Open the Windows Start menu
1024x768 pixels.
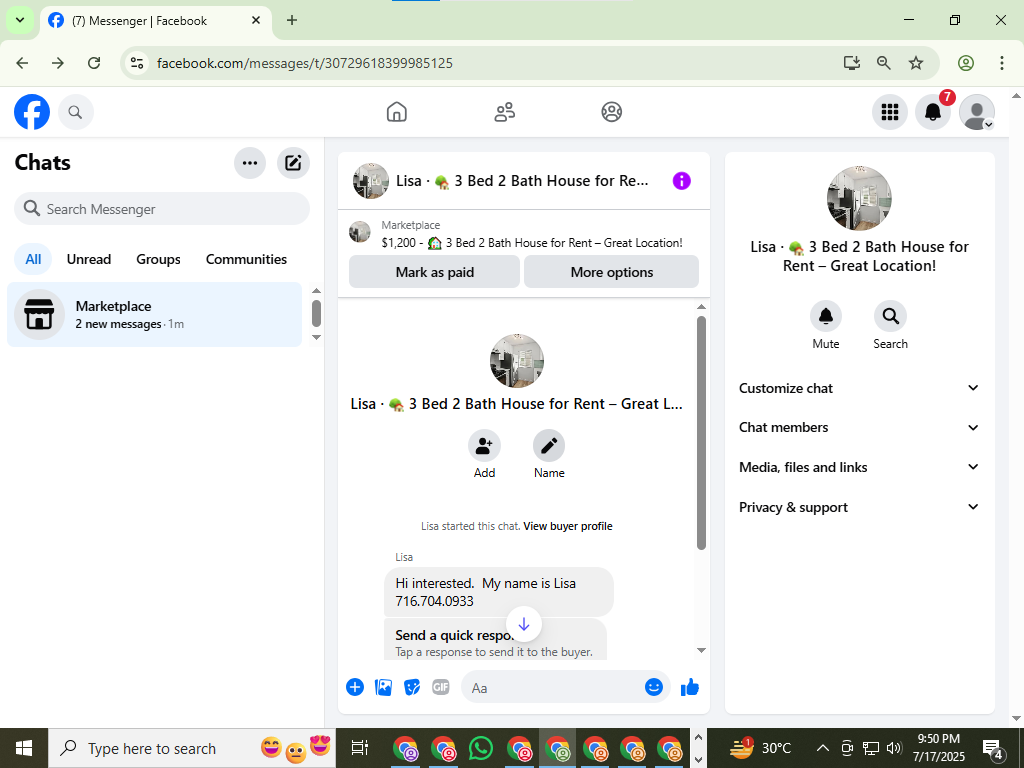click(x=24, y=748)
